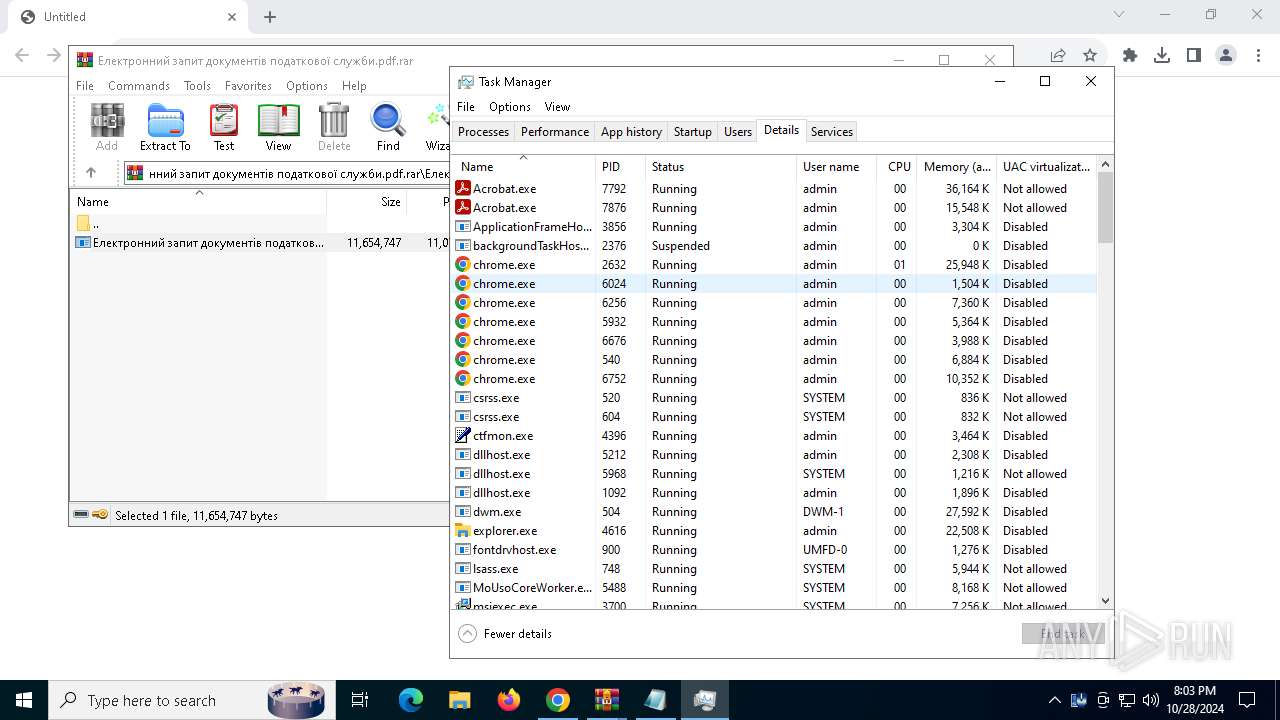Viewport: 1280px width, 720px height.
Task: Click the Find icon in WinRAR toolbar
Action: (x=388, y=127)
